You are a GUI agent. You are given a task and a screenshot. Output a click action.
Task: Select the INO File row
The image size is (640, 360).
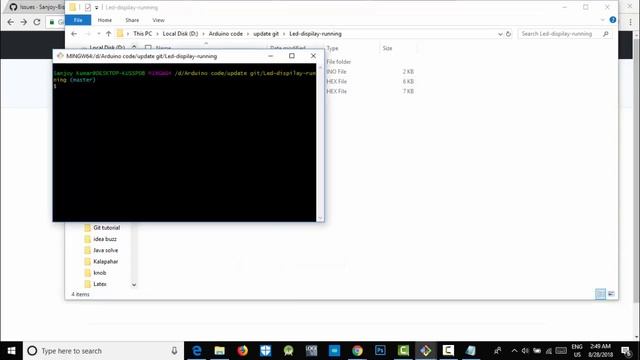(336, 71)
